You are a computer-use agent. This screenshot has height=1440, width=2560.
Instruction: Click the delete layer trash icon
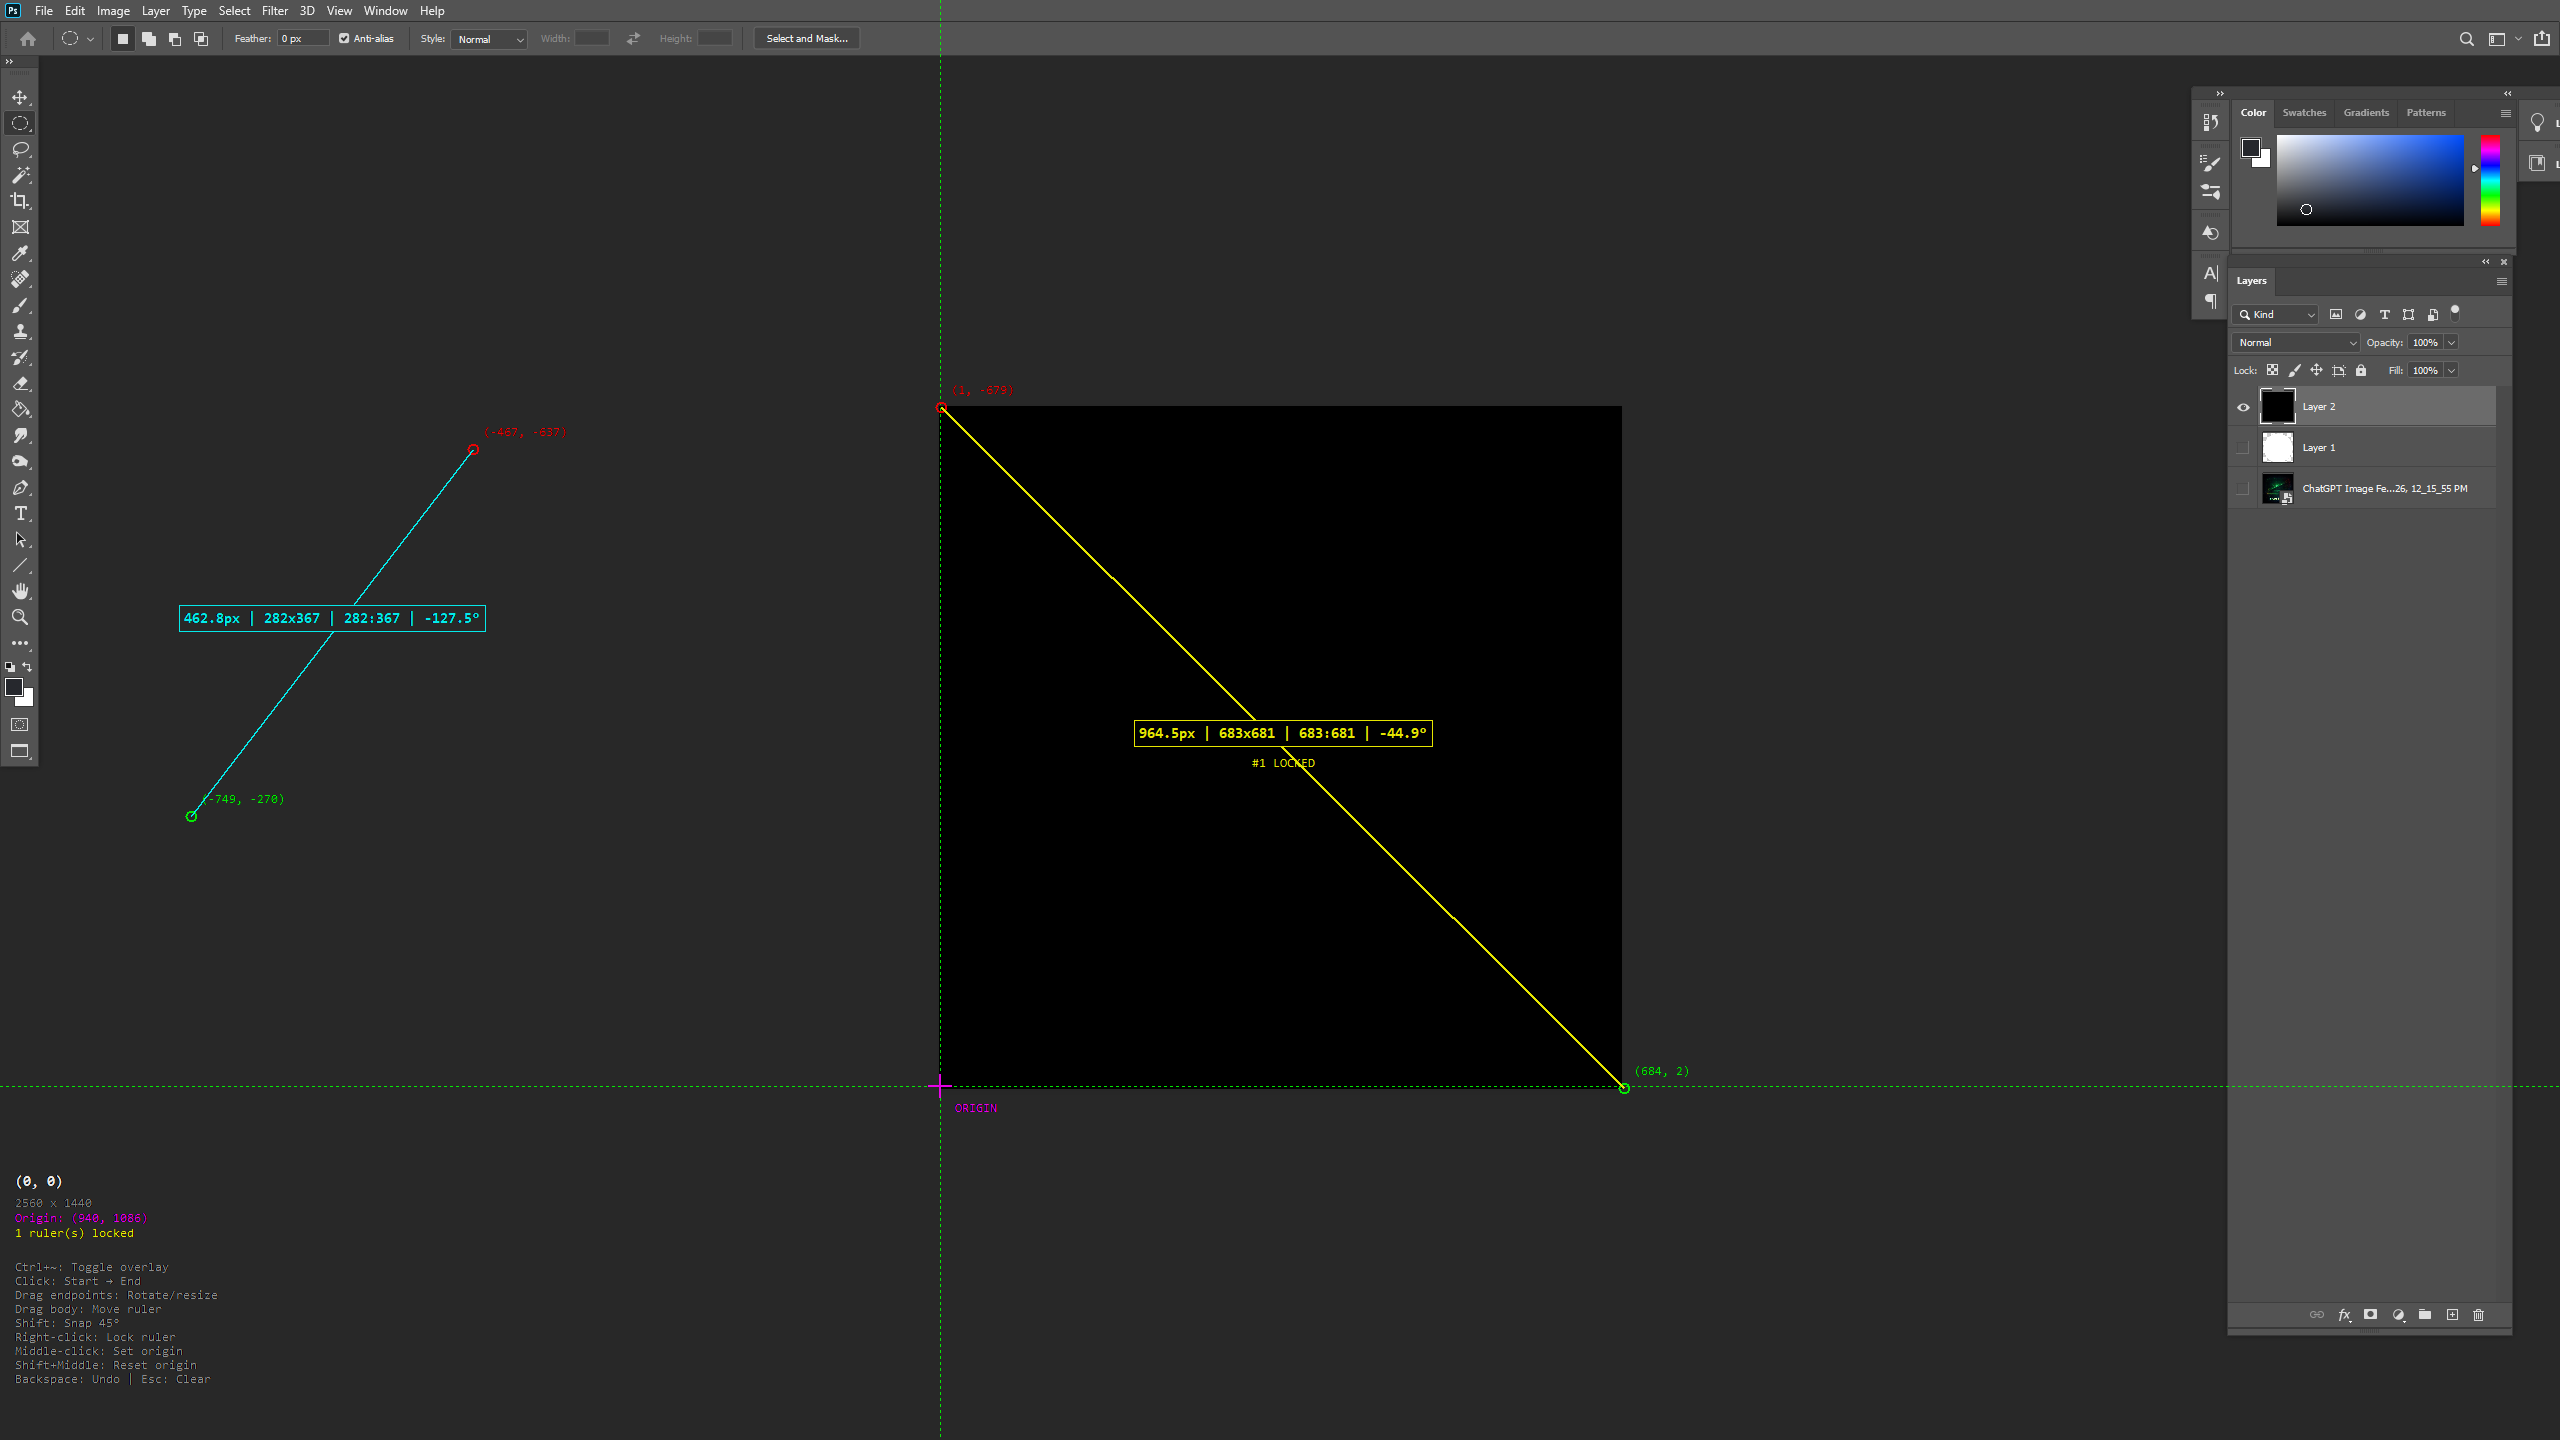[2478, 1315]
